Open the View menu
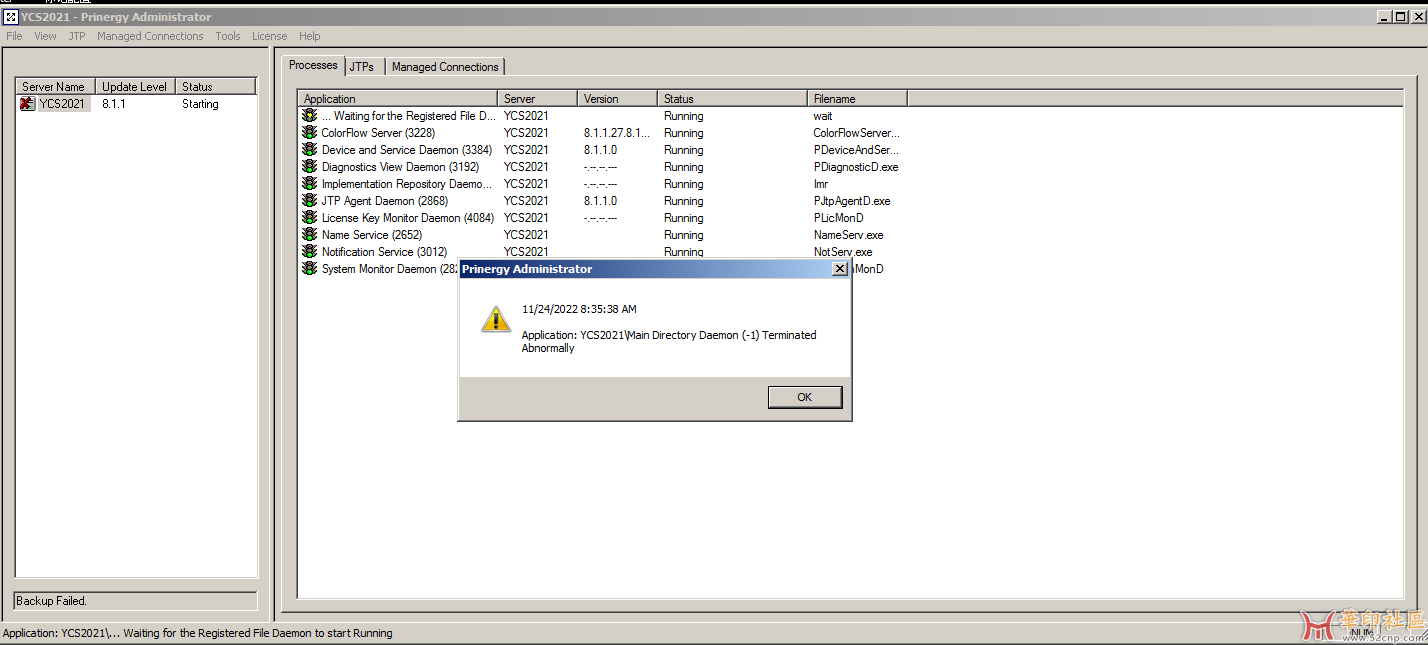The height and width of the screenshot is (645, 1428). coord(45,36)
